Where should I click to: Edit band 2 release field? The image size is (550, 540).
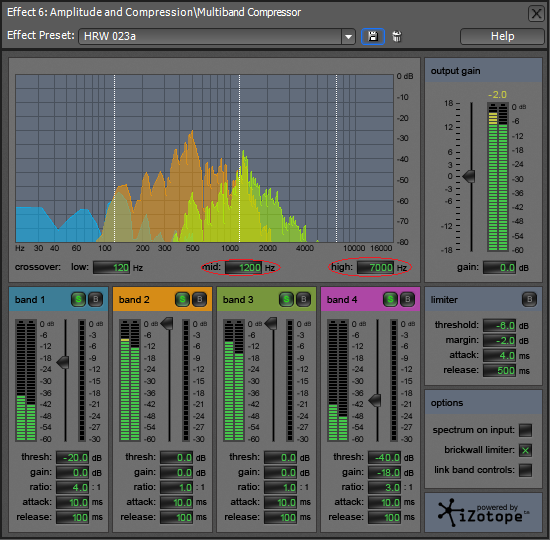[x=176, y=517]
